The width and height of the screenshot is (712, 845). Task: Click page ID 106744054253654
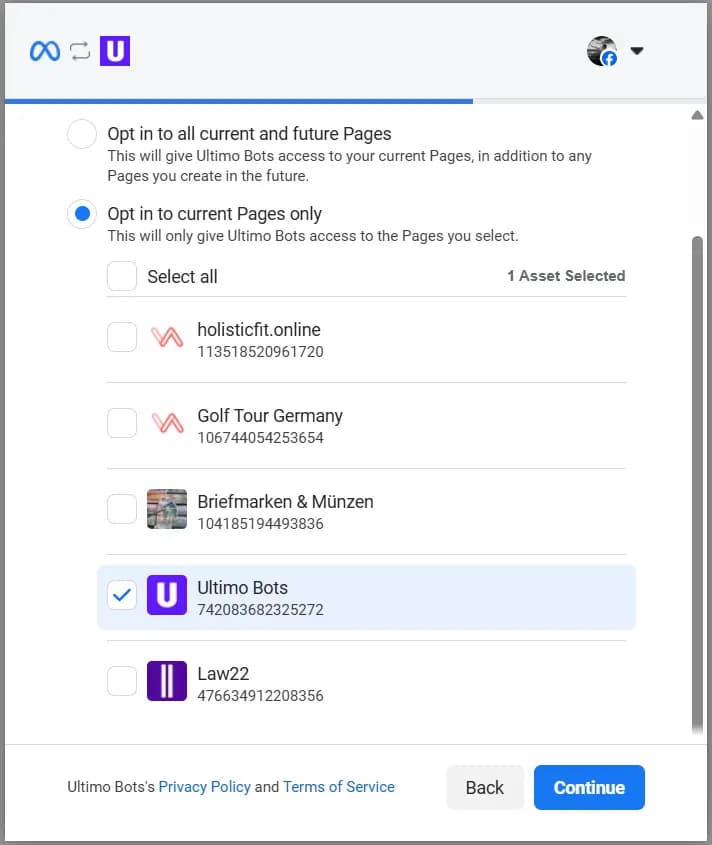pos(260,438)
